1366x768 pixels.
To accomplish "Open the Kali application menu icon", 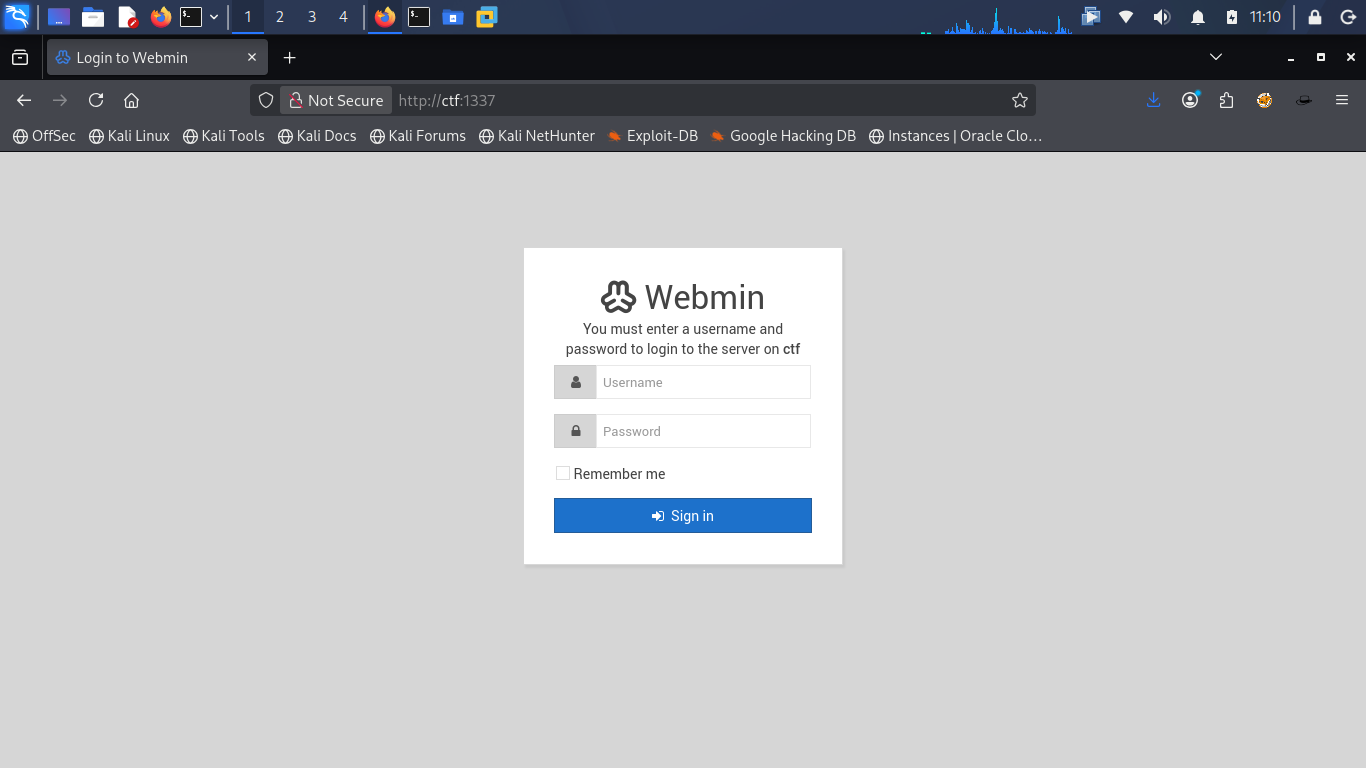I will [x=17, y=16].
